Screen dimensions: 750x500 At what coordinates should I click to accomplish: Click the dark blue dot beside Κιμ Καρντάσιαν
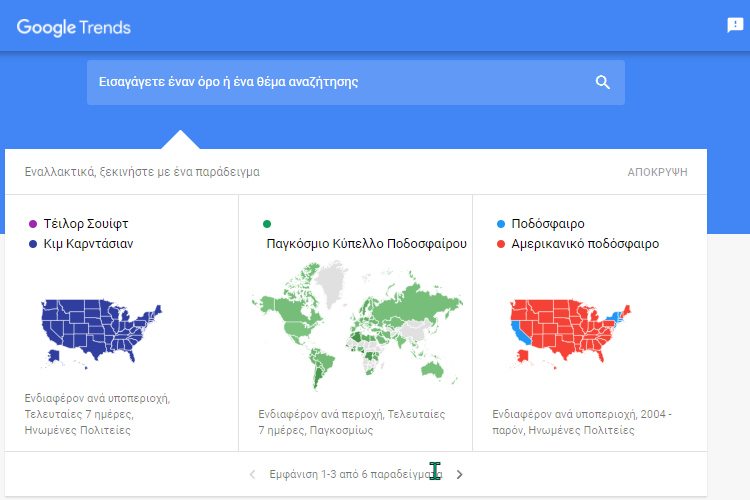[x=33, y=243]
